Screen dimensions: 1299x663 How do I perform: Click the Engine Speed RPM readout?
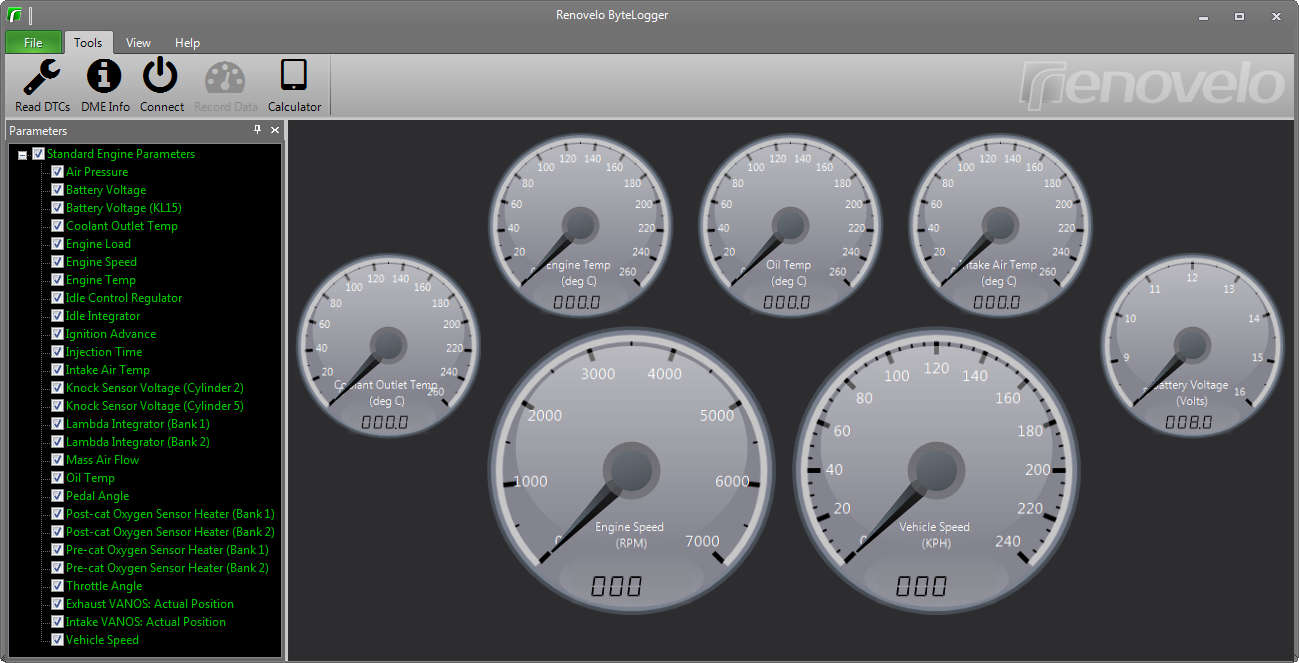coord(616,586)
